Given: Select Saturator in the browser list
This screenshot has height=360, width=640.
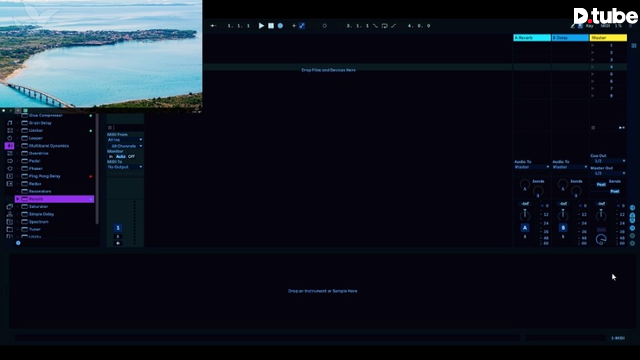Looking at the screenshot, I should point(38,207).
